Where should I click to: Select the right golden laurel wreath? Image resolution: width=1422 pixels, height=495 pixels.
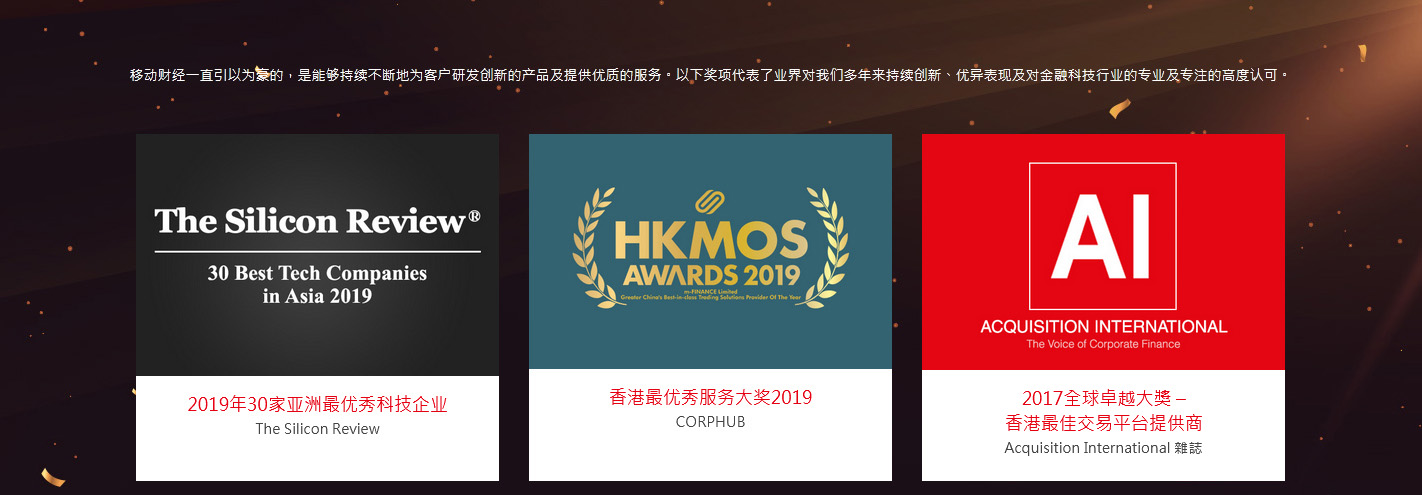tap(820, 248)
